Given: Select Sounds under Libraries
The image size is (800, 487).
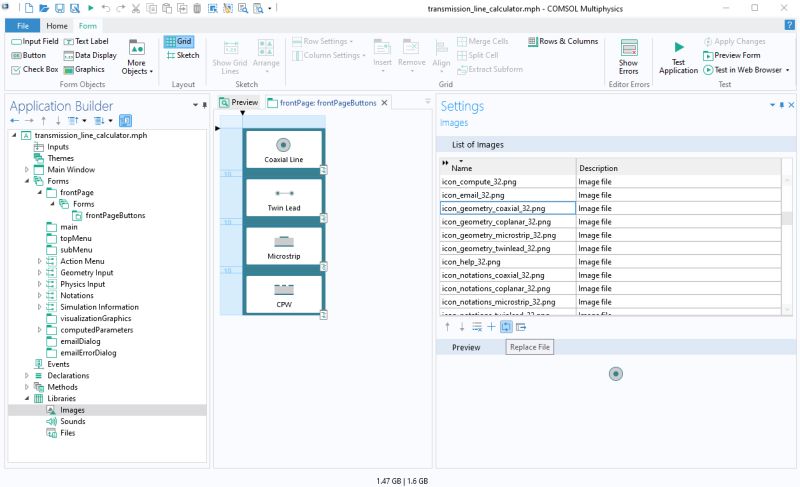Looking at the screenshot, I should [x=72, y=421].
